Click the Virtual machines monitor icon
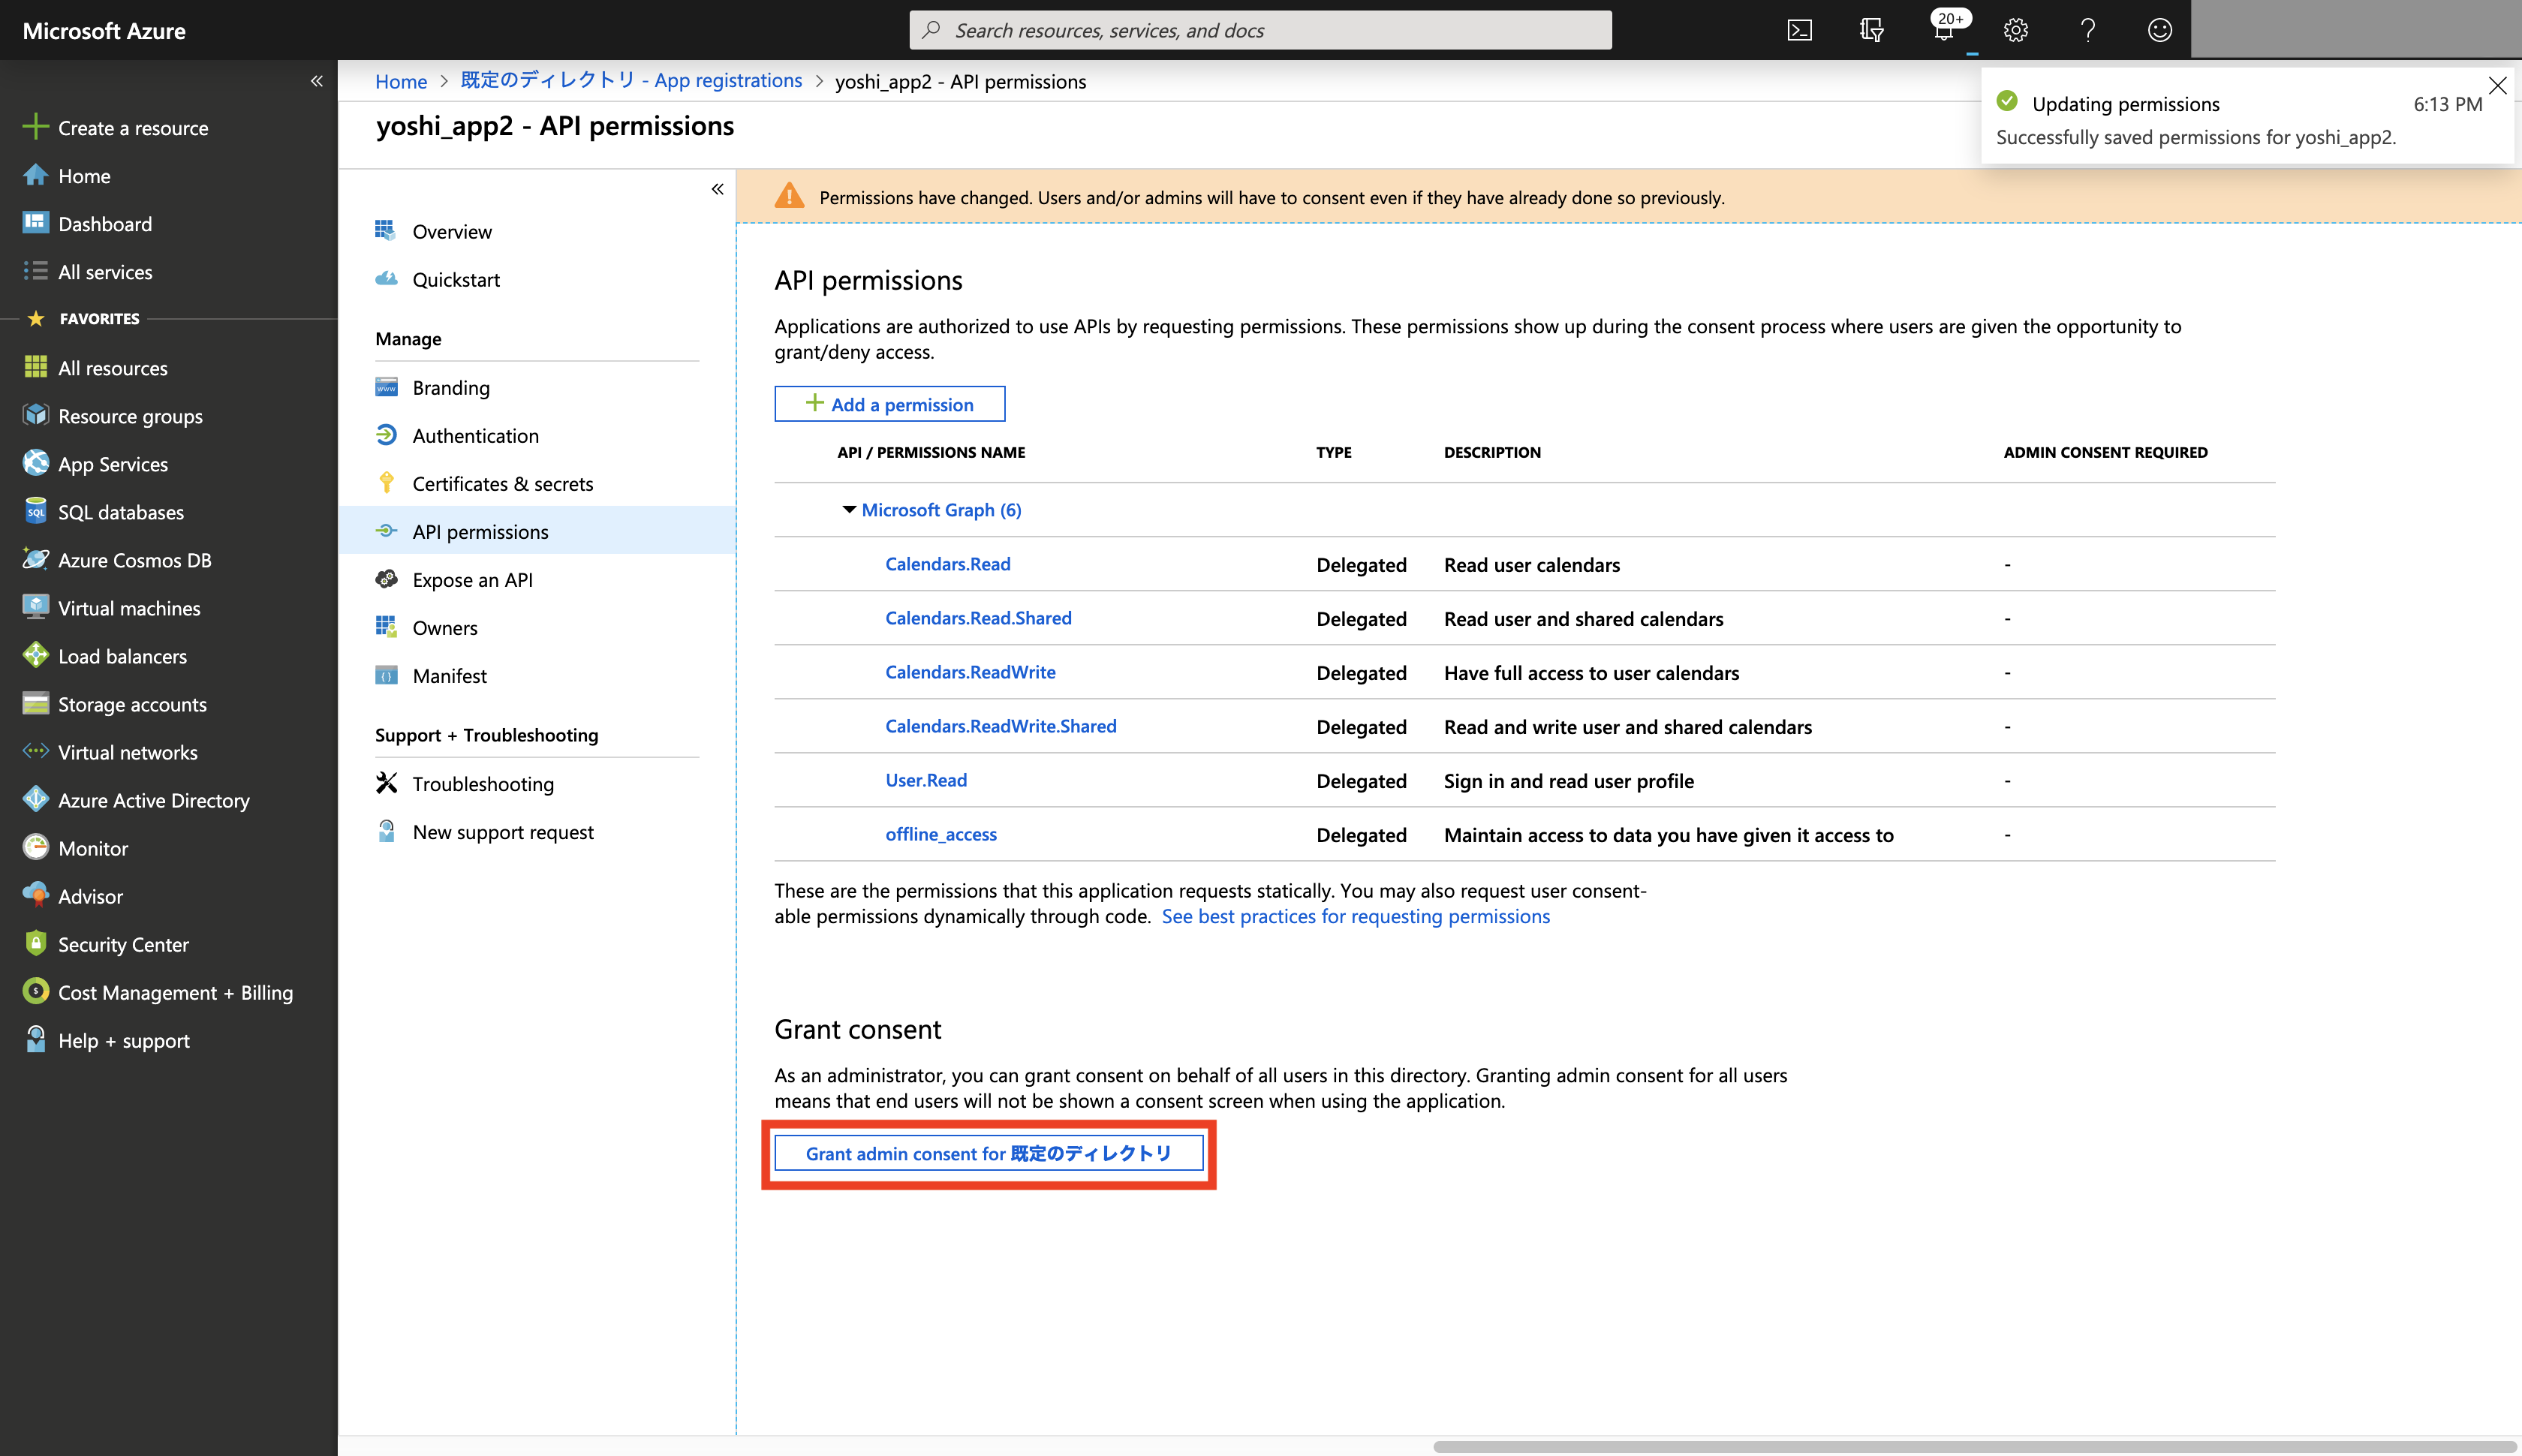Viewport: 2522px width, 1456px height. (x=35, y=607)
